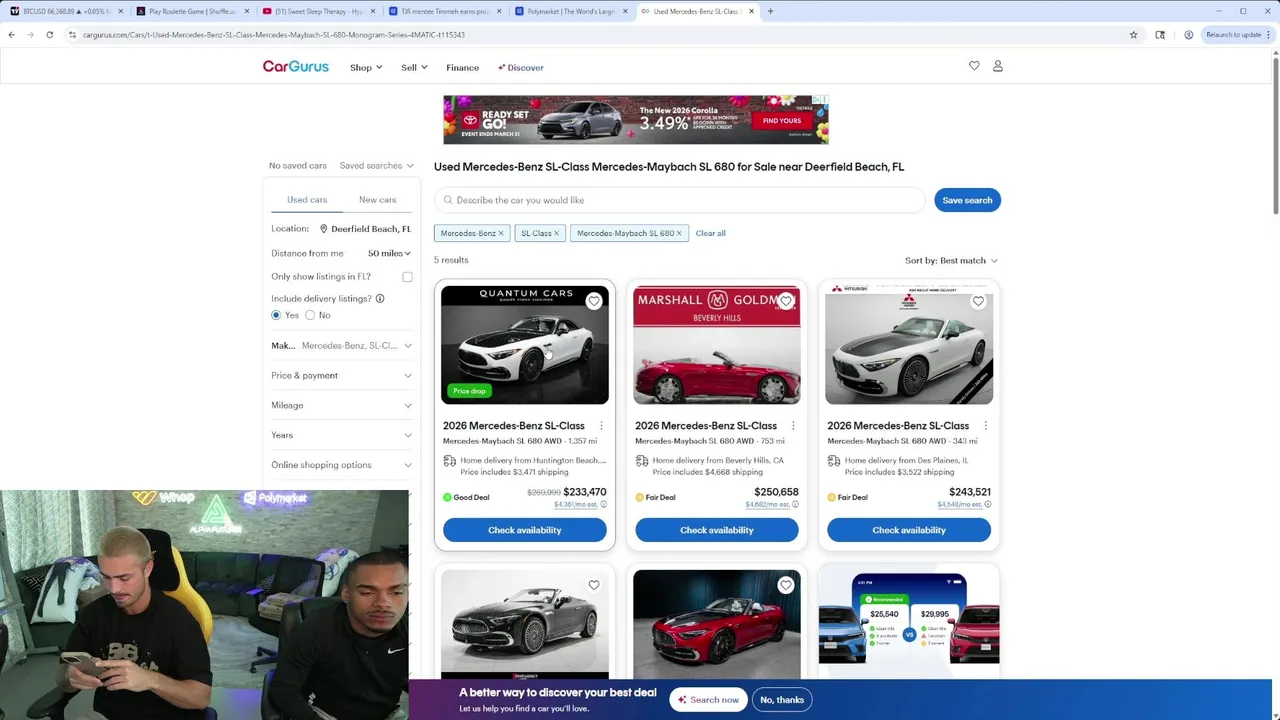This screenshot has height=720, width=1280.
Task: Click Describe the car search field
Action: tap(680, 200)
